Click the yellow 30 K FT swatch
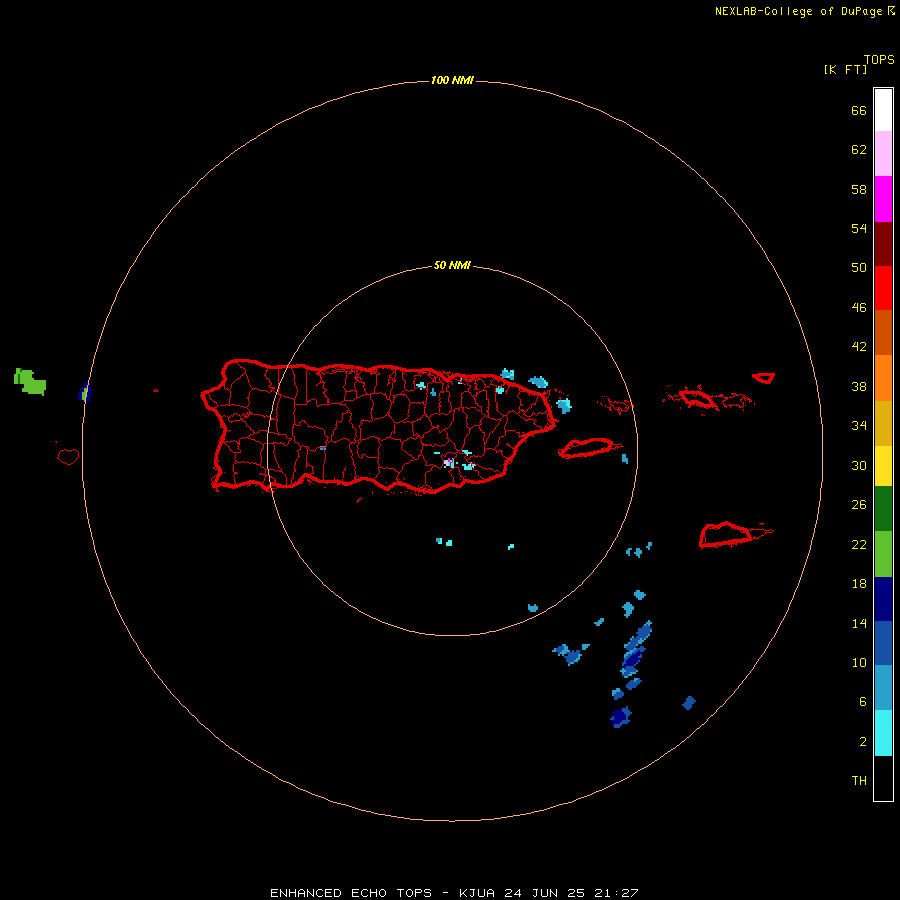The width and height of the screenshot is (900, 900). point(883,466)
